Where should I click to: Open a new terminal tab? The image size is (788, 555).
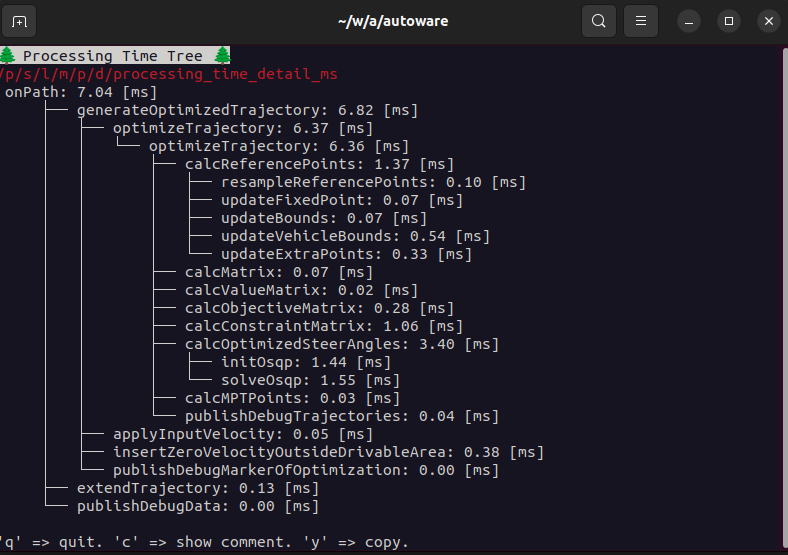click(x=19, y=21)
